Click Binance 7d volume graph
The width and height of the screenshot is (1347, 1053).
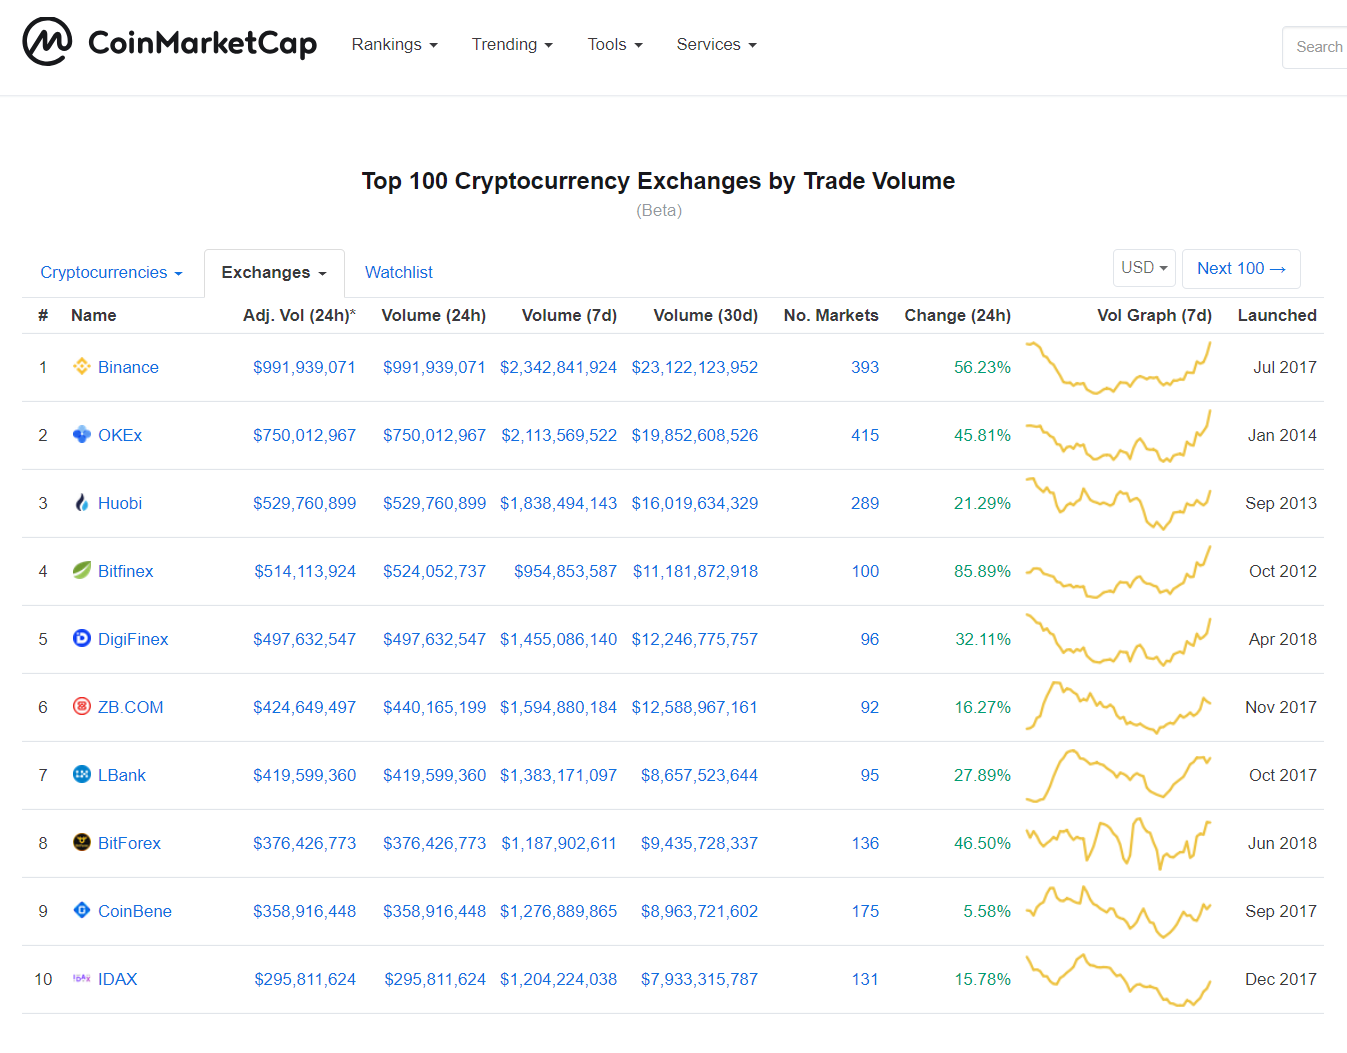pos(1118,367)
